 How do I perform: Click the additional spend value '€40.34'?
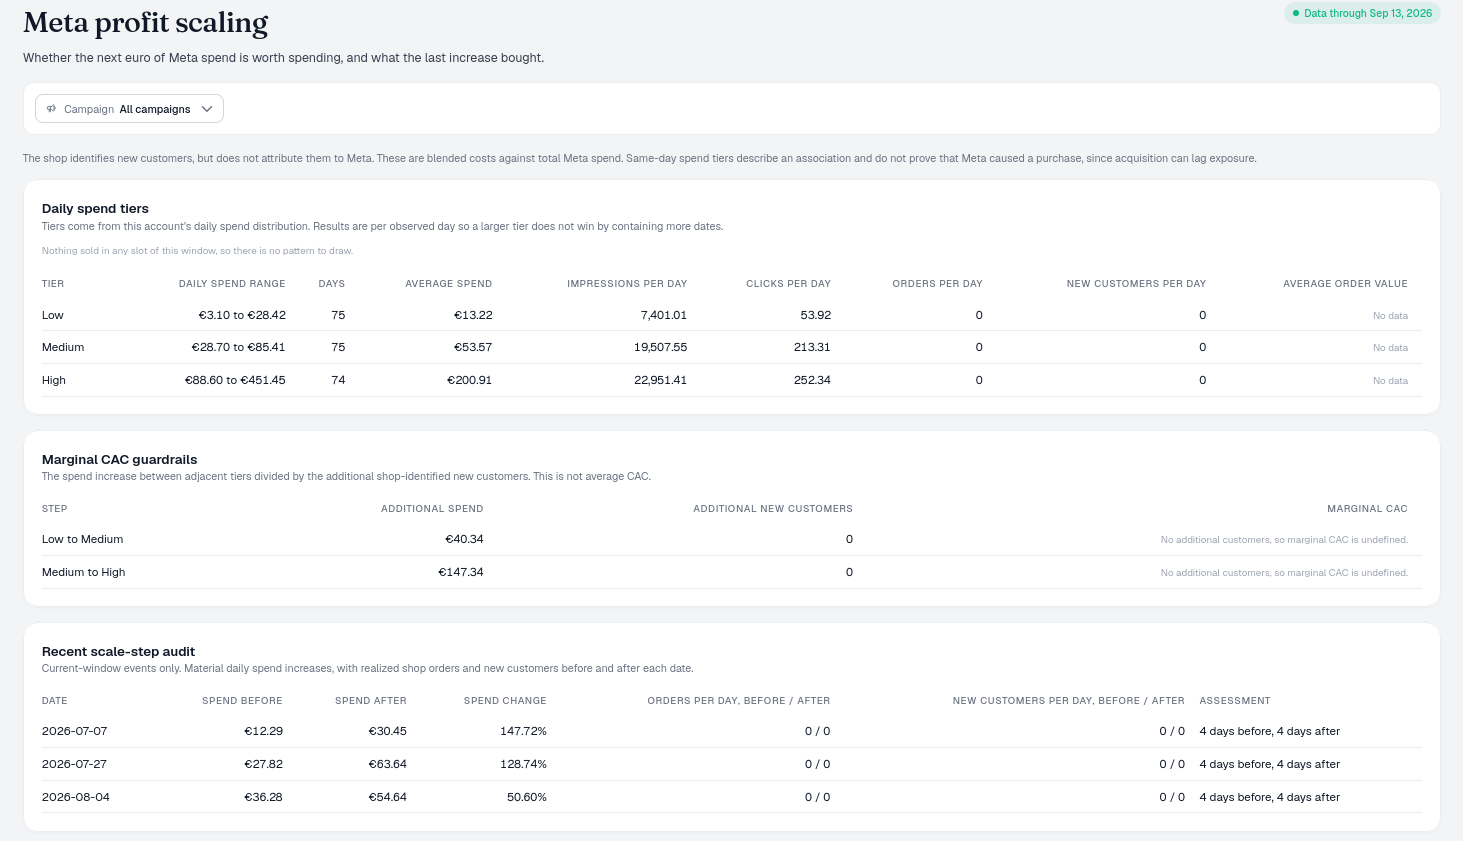[x=464, y=540]
